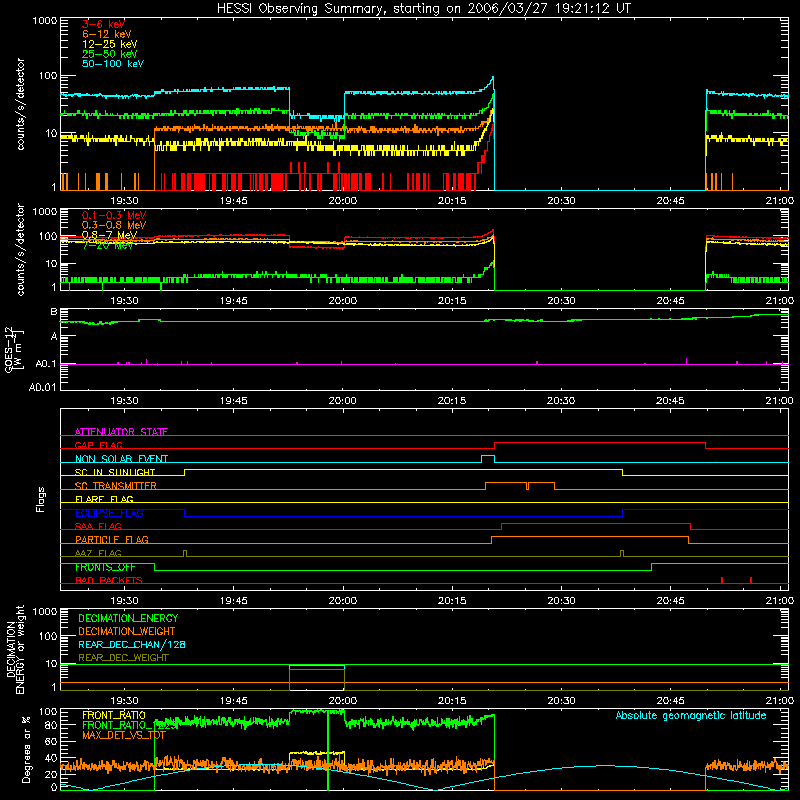Screen dimensions: 800x800
Task: Click the 0.3-0.8 MeV legend entry
Action: click(114, 225)
